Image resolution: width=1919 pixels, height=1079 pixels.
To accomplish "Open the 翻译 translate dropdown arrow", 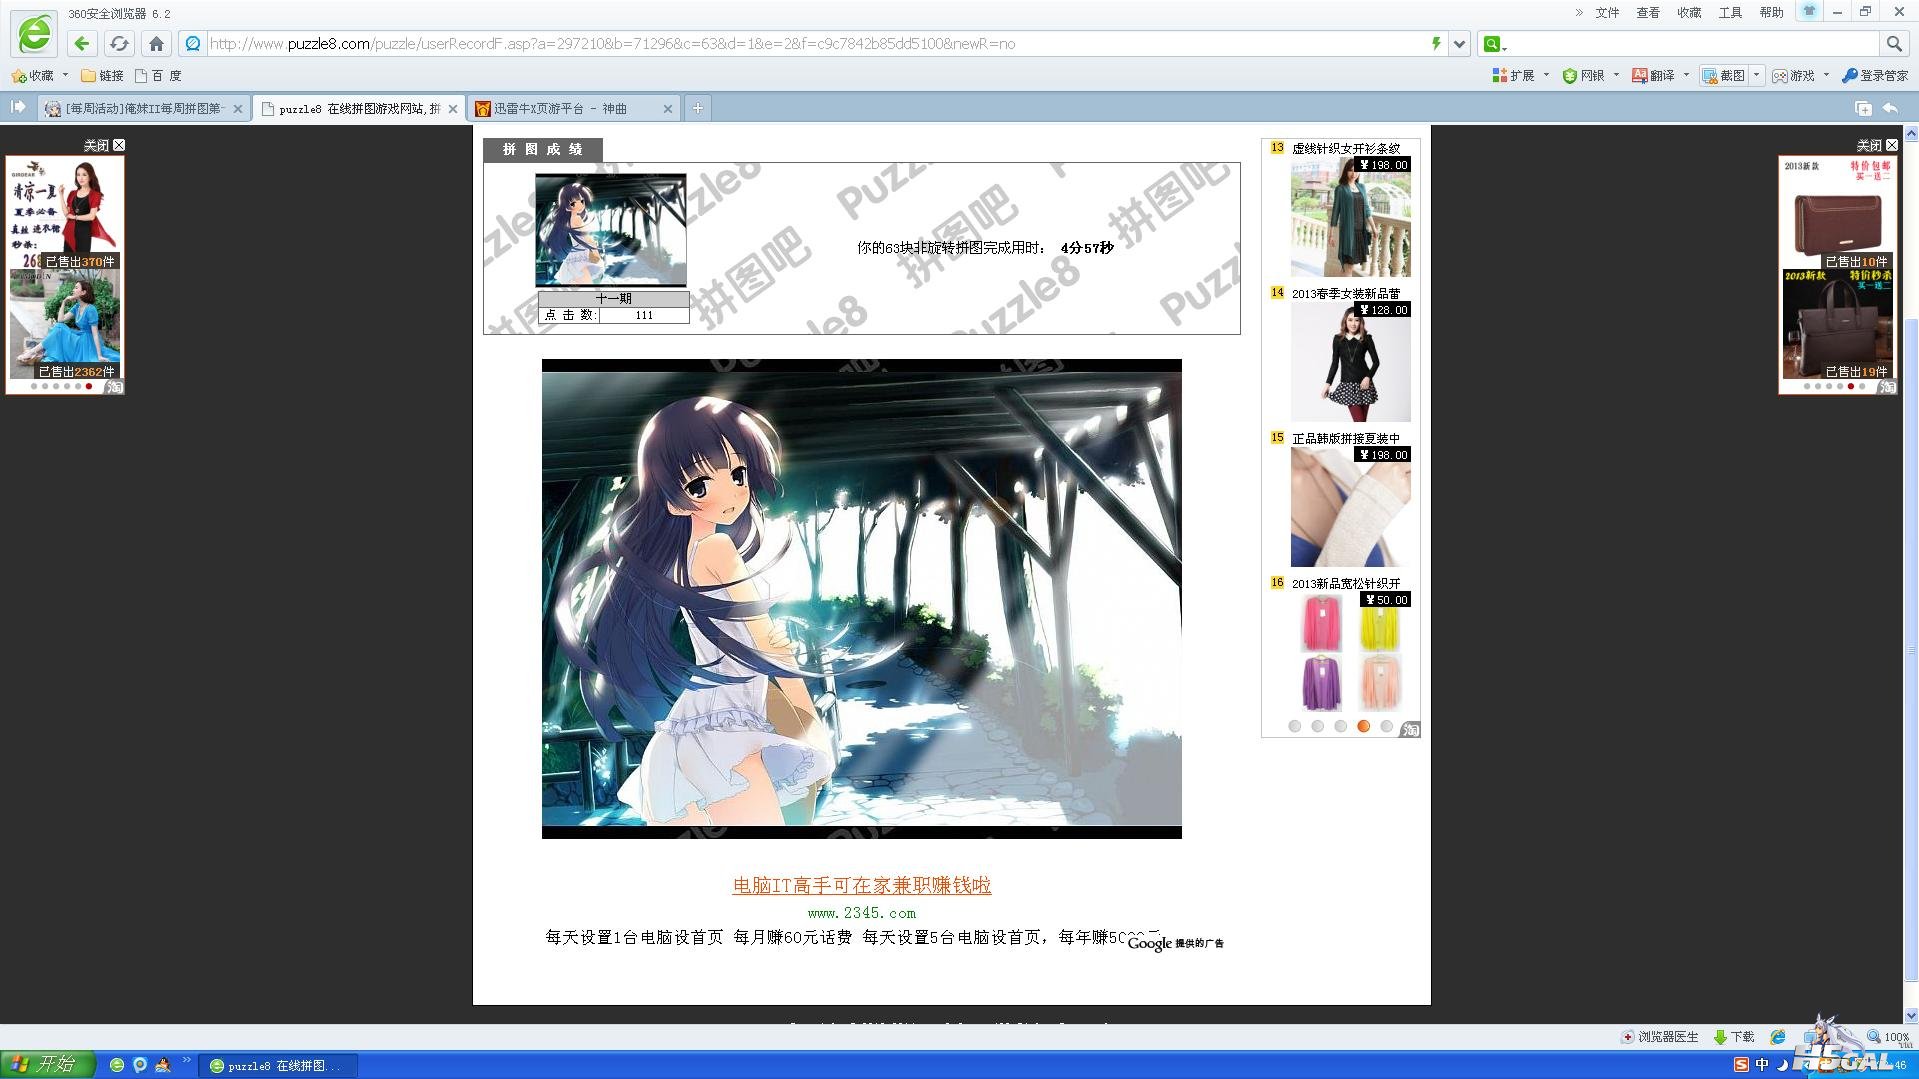I will (x=1686, y=75).
